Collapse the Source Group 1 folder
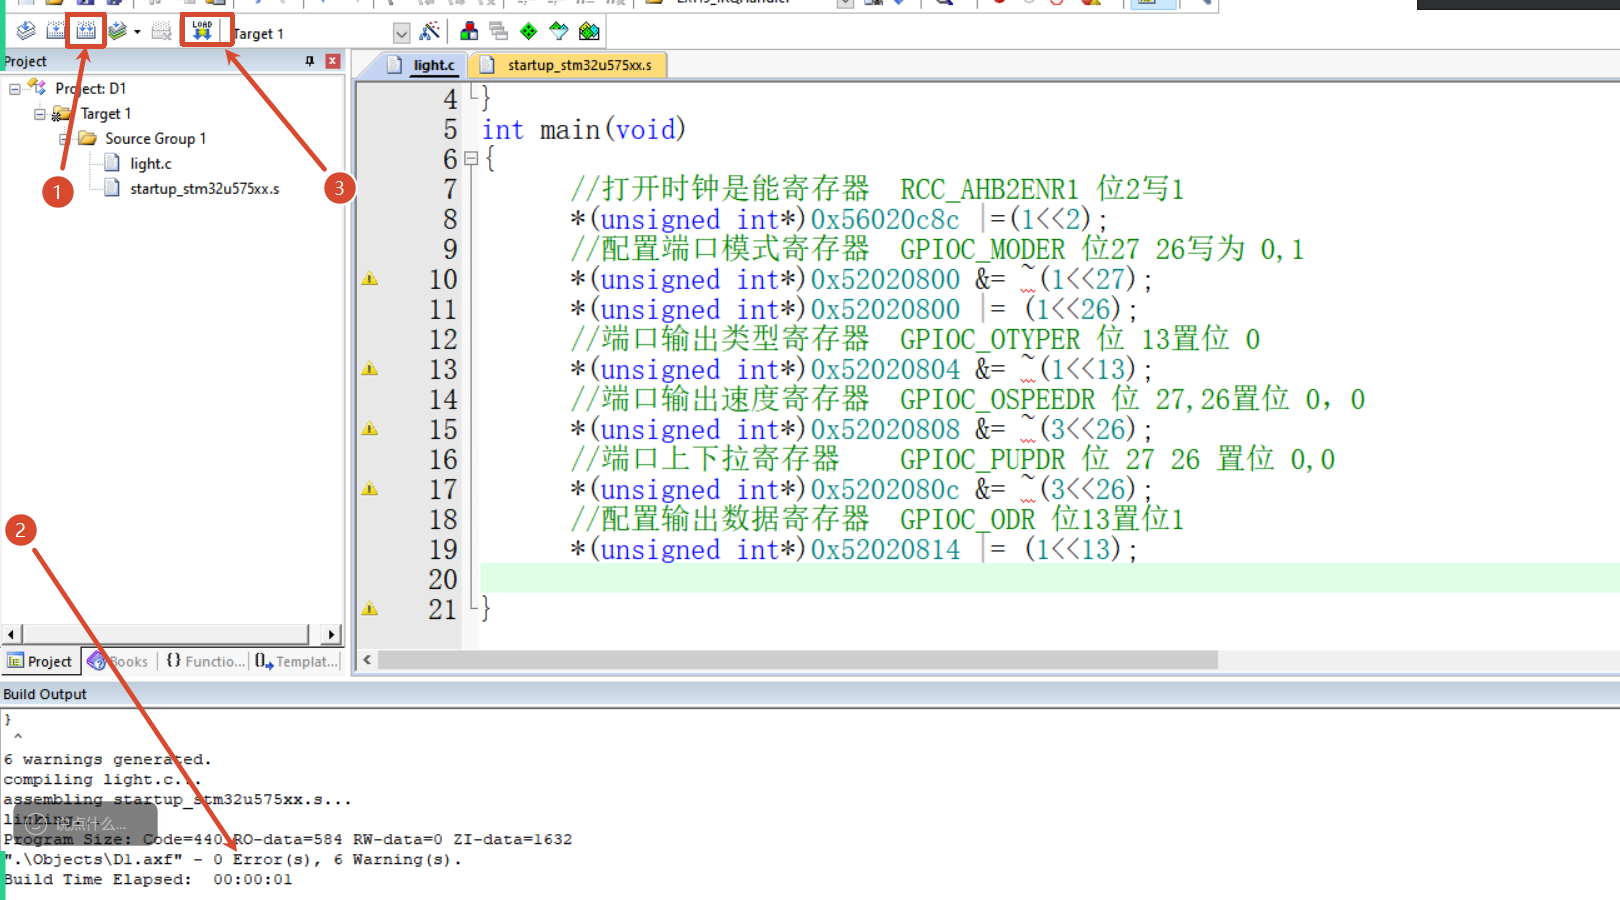Image resolution: width=1620 pixels, height=900 pixels. (x=64, y=139)
